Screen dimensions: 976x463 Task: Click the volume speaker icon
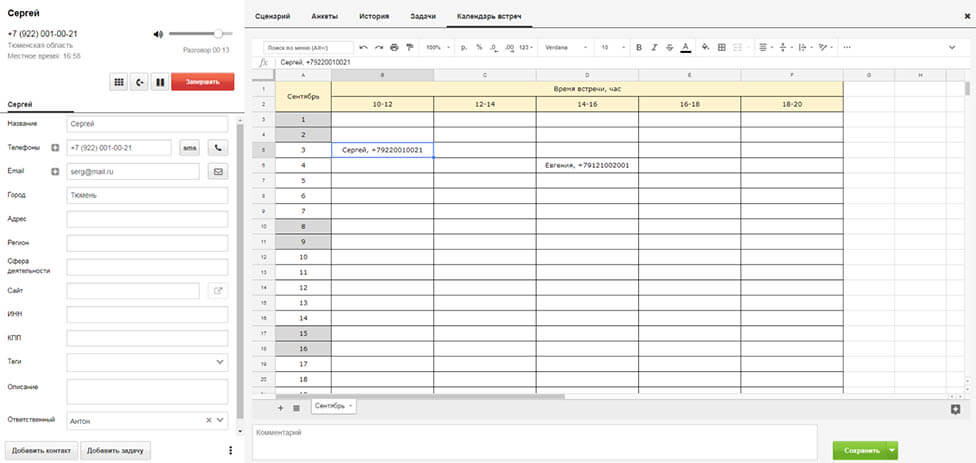click(158, 34)
